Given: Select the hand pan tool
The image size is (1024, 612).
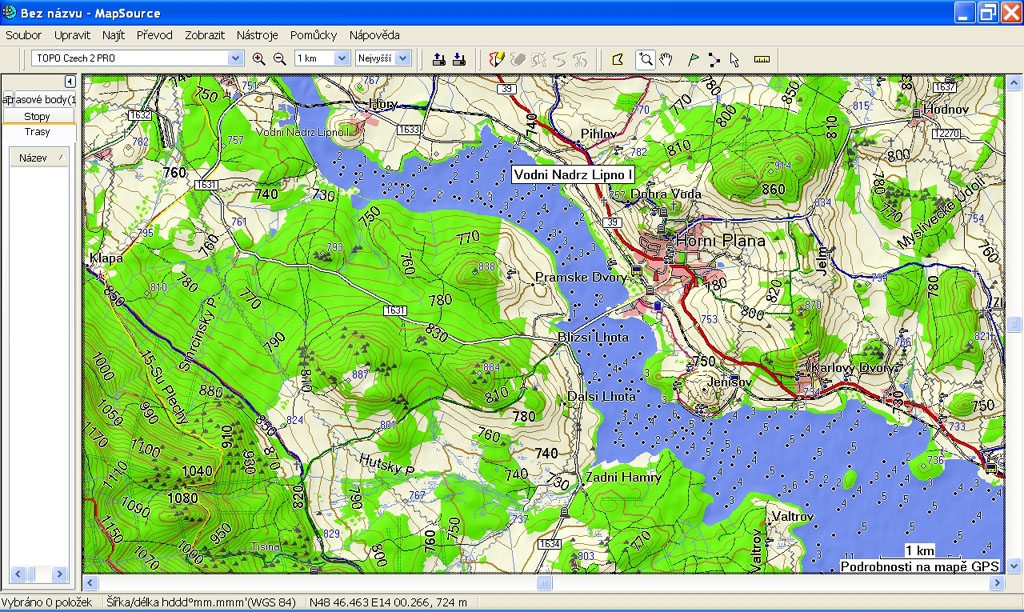Looking at the screenshot, I should (x=665, y=59).
